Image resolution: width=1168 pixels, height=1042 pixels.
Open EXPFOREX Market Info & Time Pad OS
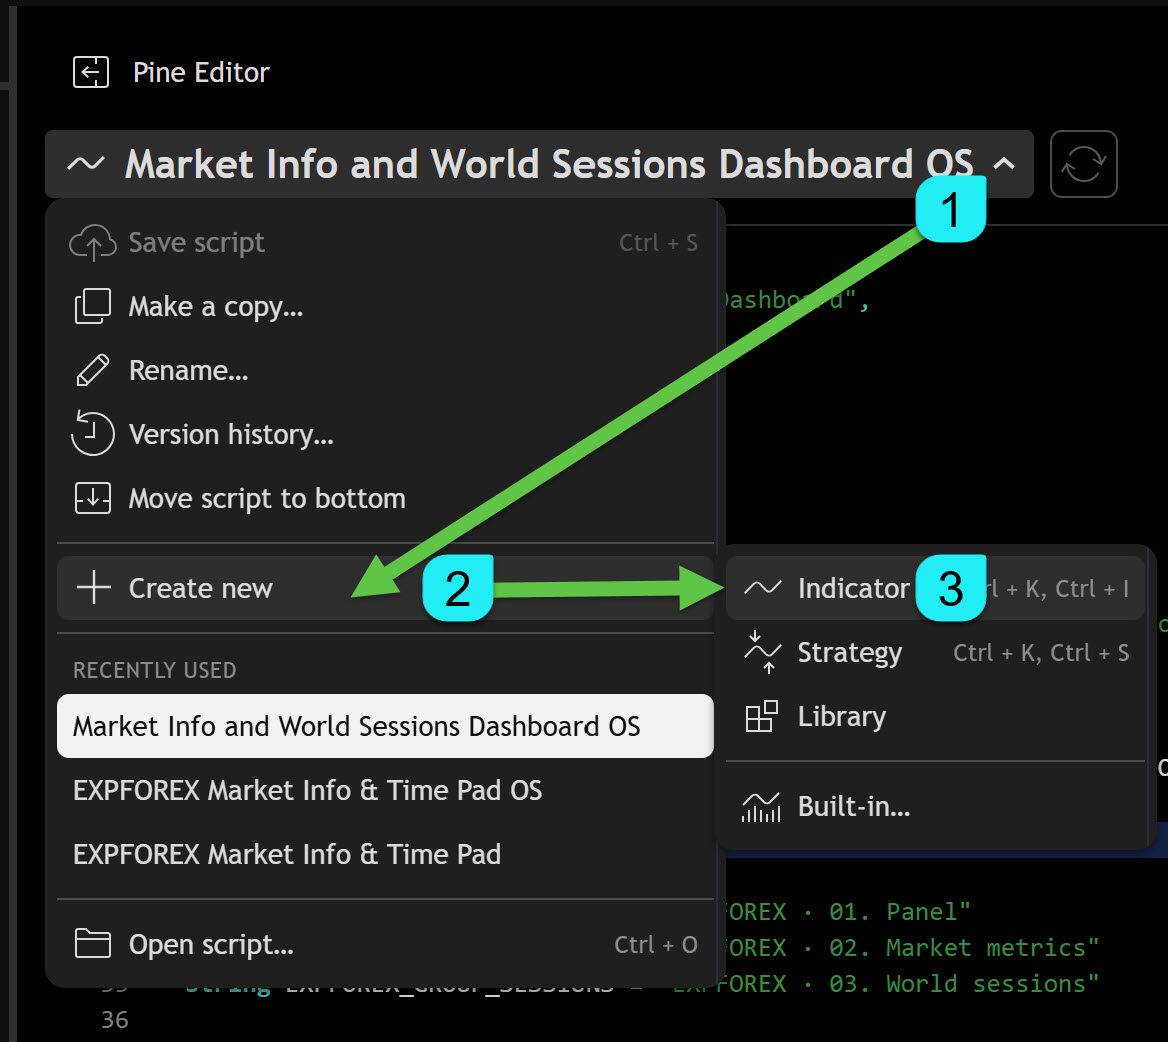click(x=385, y=790)
